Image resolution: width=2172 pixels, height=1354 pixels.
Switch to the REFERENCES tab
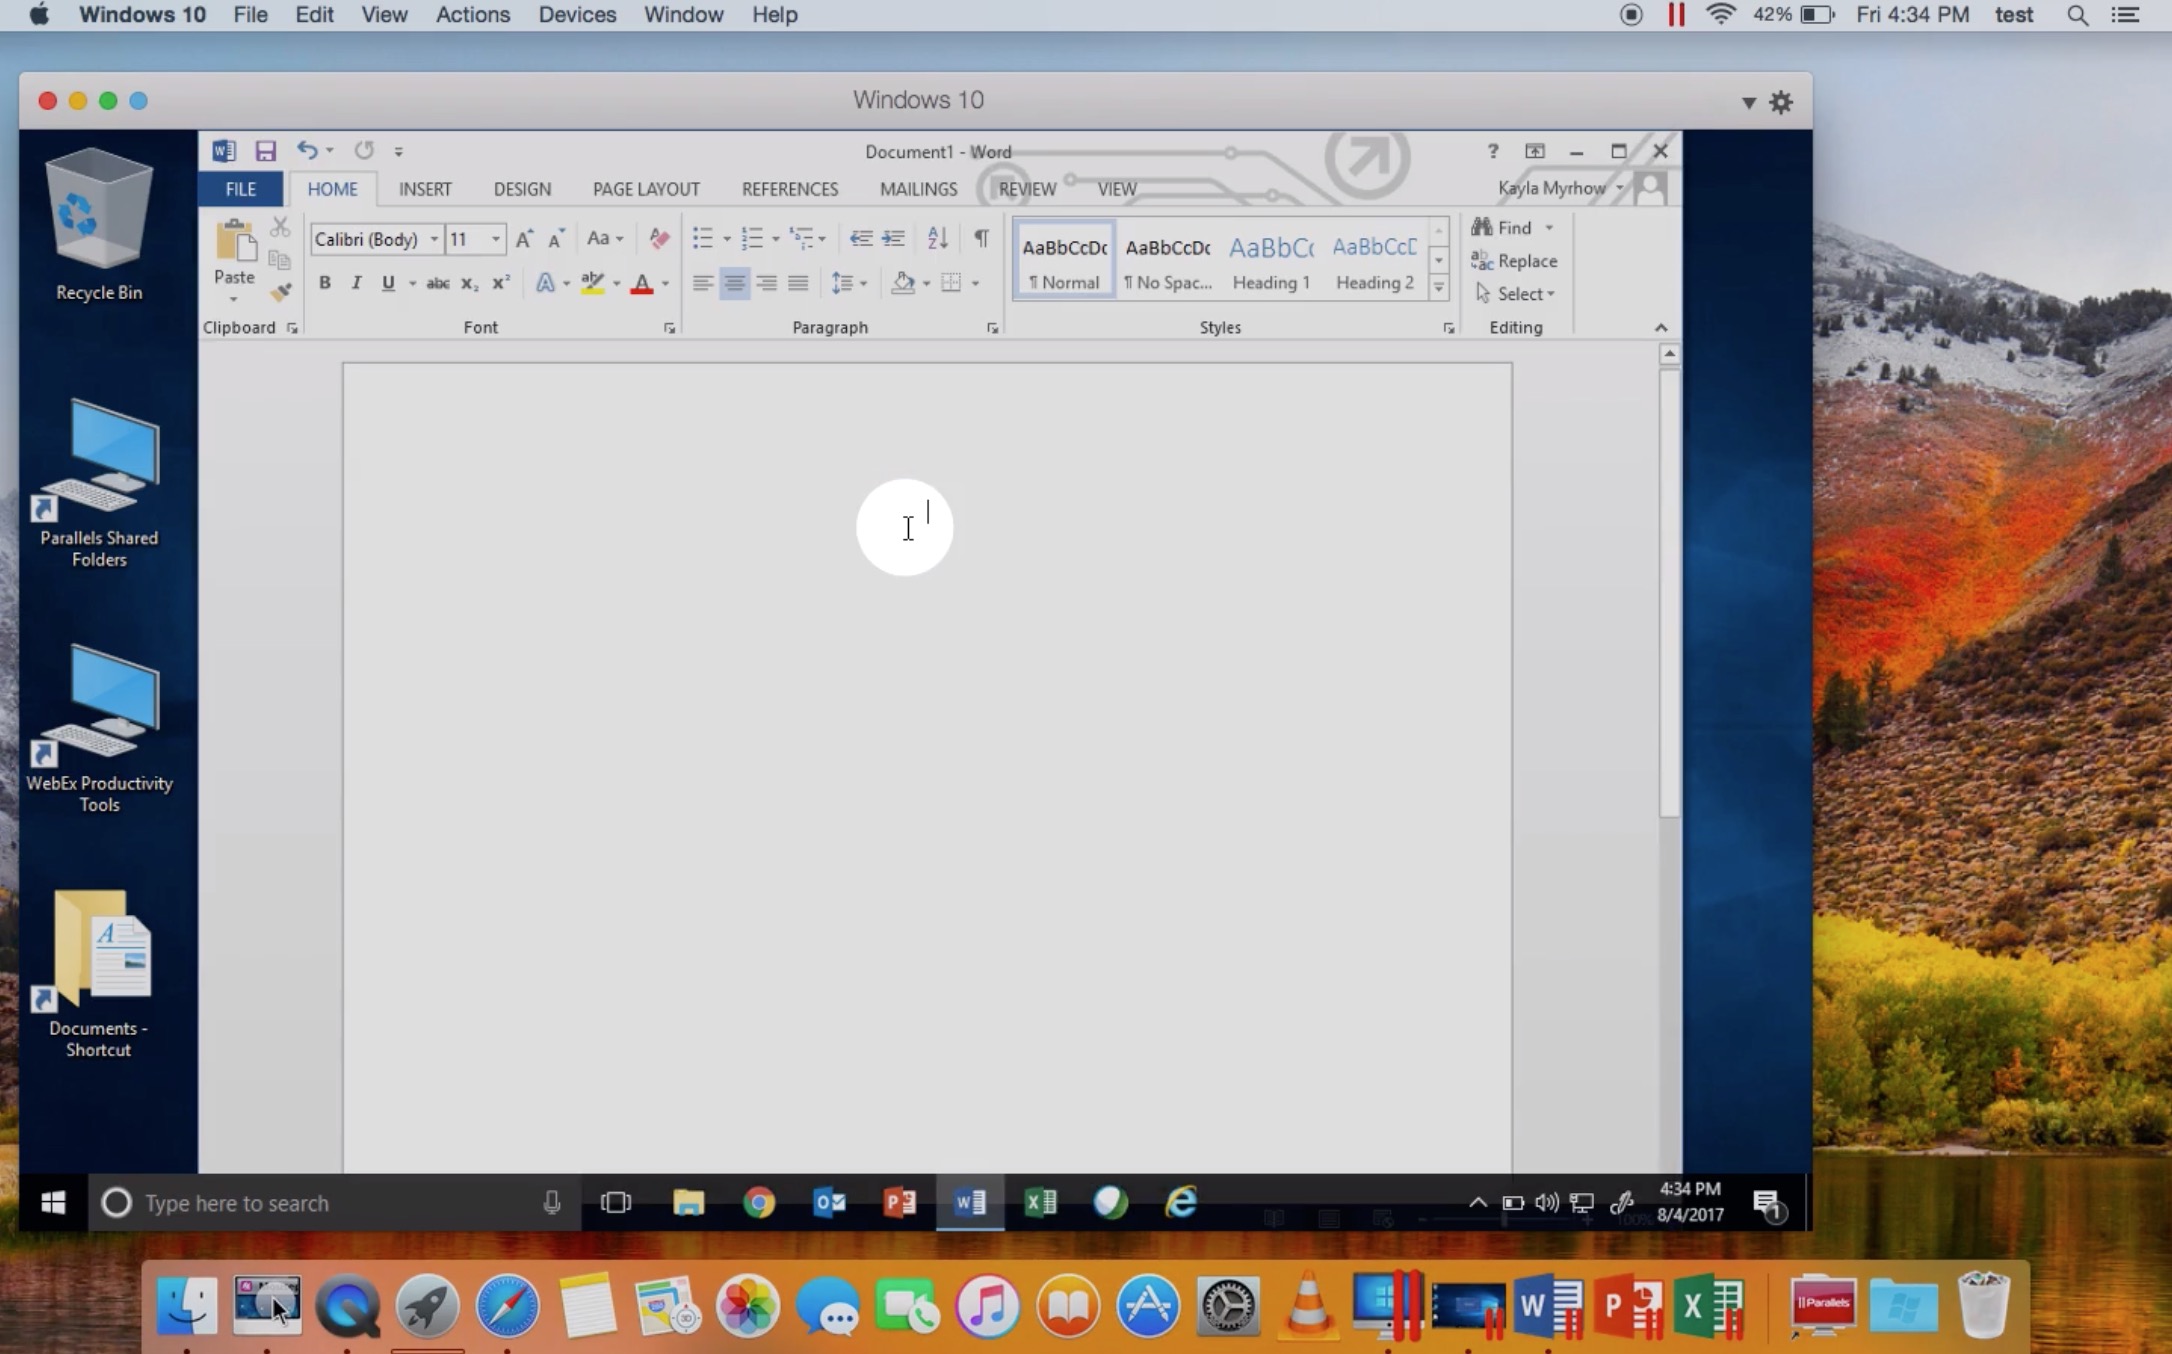coord(790,189)
